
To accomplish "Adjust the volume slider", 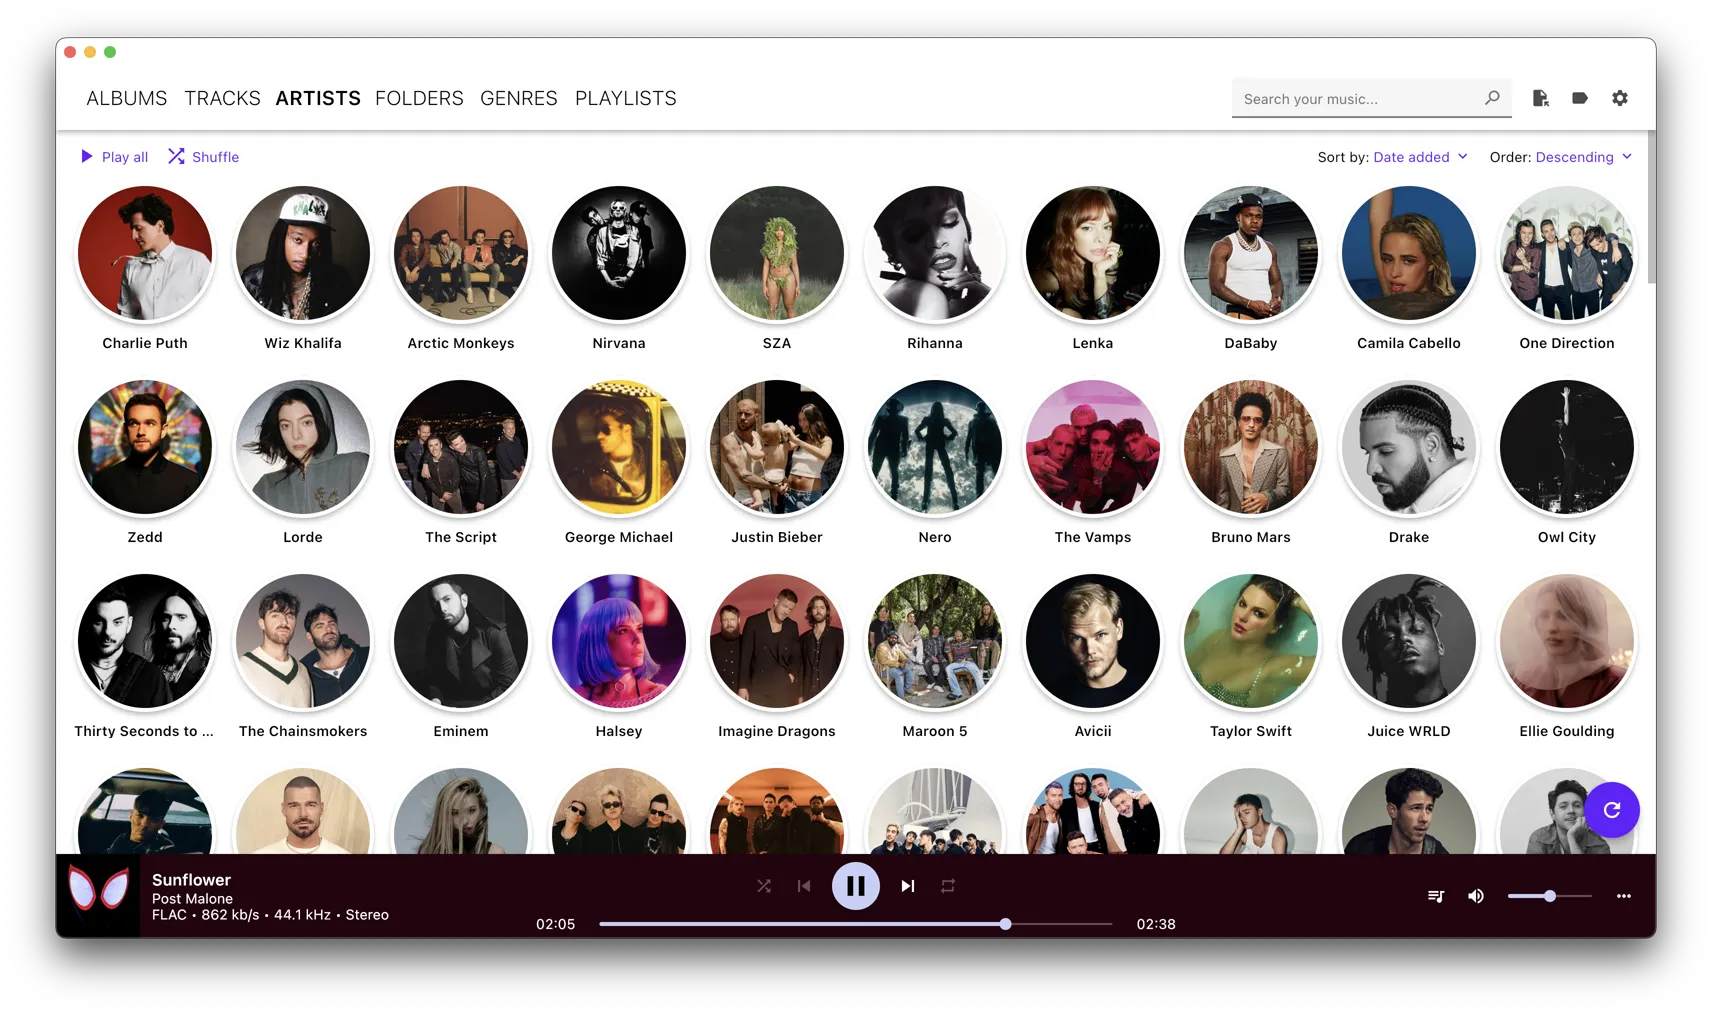I will (1549, 896).
